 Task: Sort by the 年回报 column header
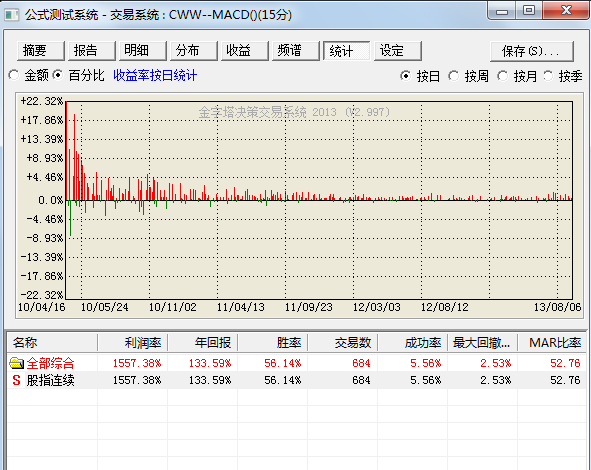203,343
